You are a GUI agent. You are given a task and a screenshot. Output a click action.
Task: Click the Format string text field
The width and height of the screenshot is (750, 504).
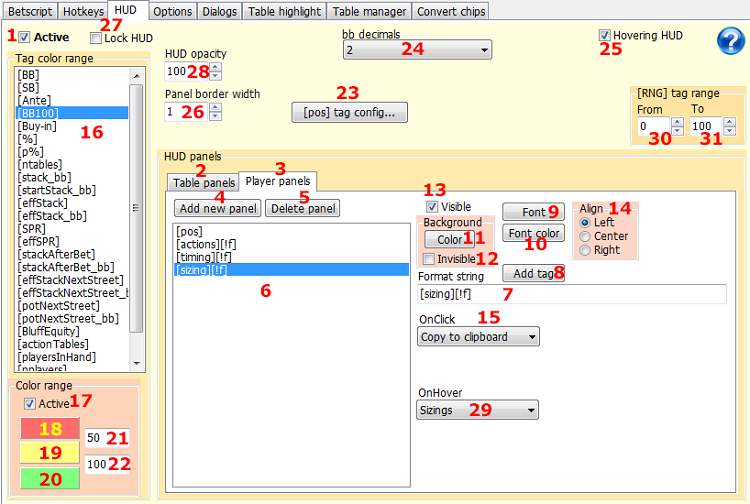(572, 294)
